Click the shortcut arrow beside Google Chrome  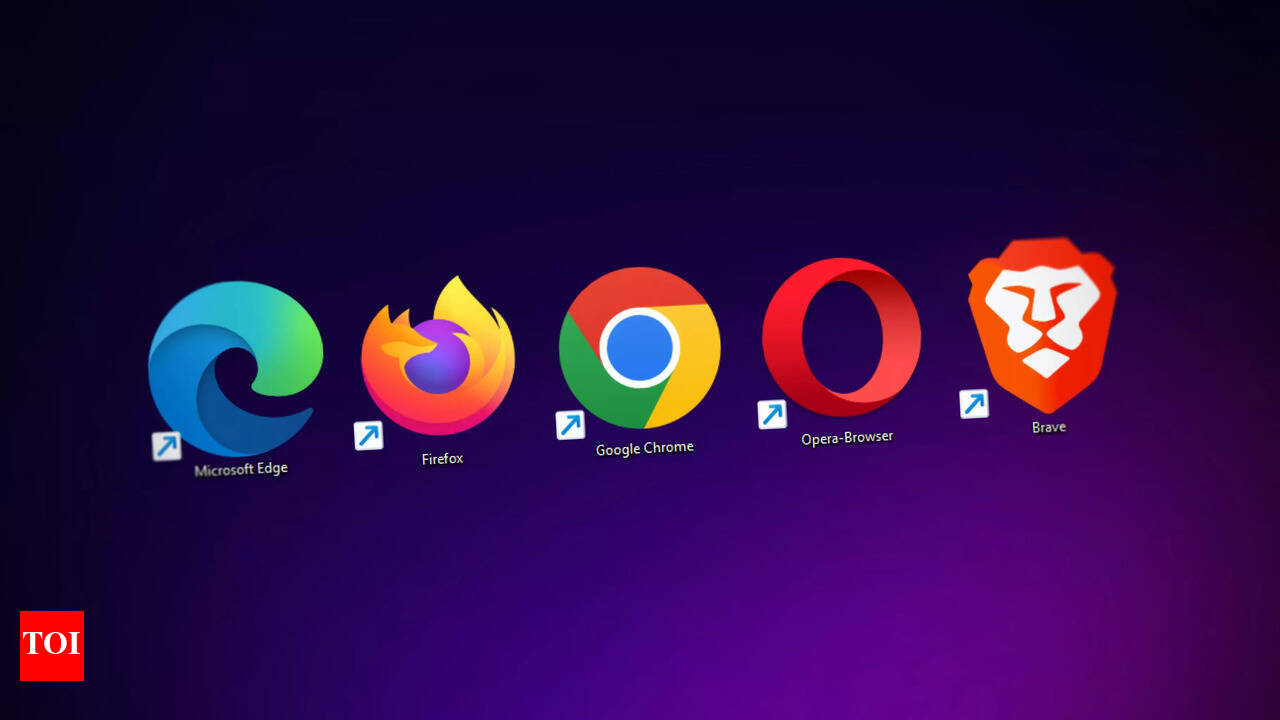pos(570,425)
